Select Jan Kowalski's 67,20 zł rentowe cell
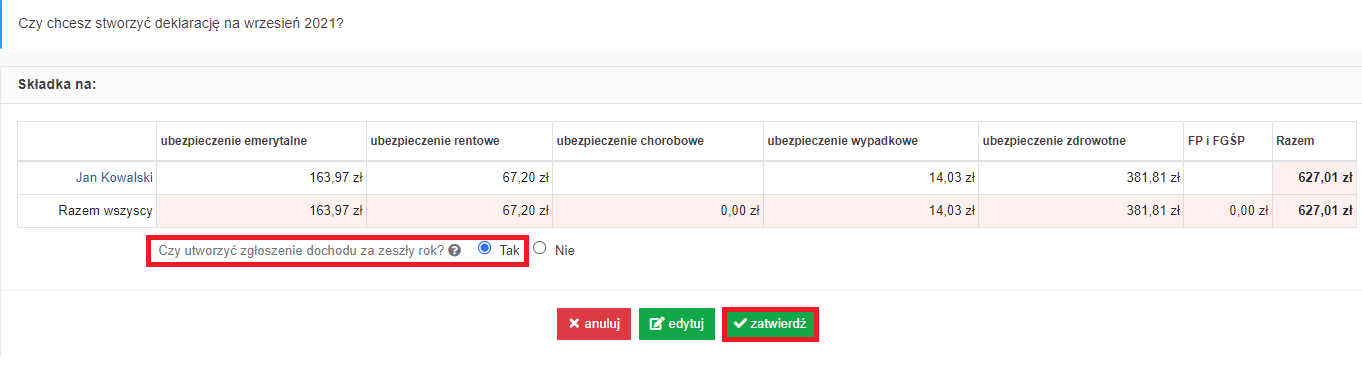 coord(459,178)
